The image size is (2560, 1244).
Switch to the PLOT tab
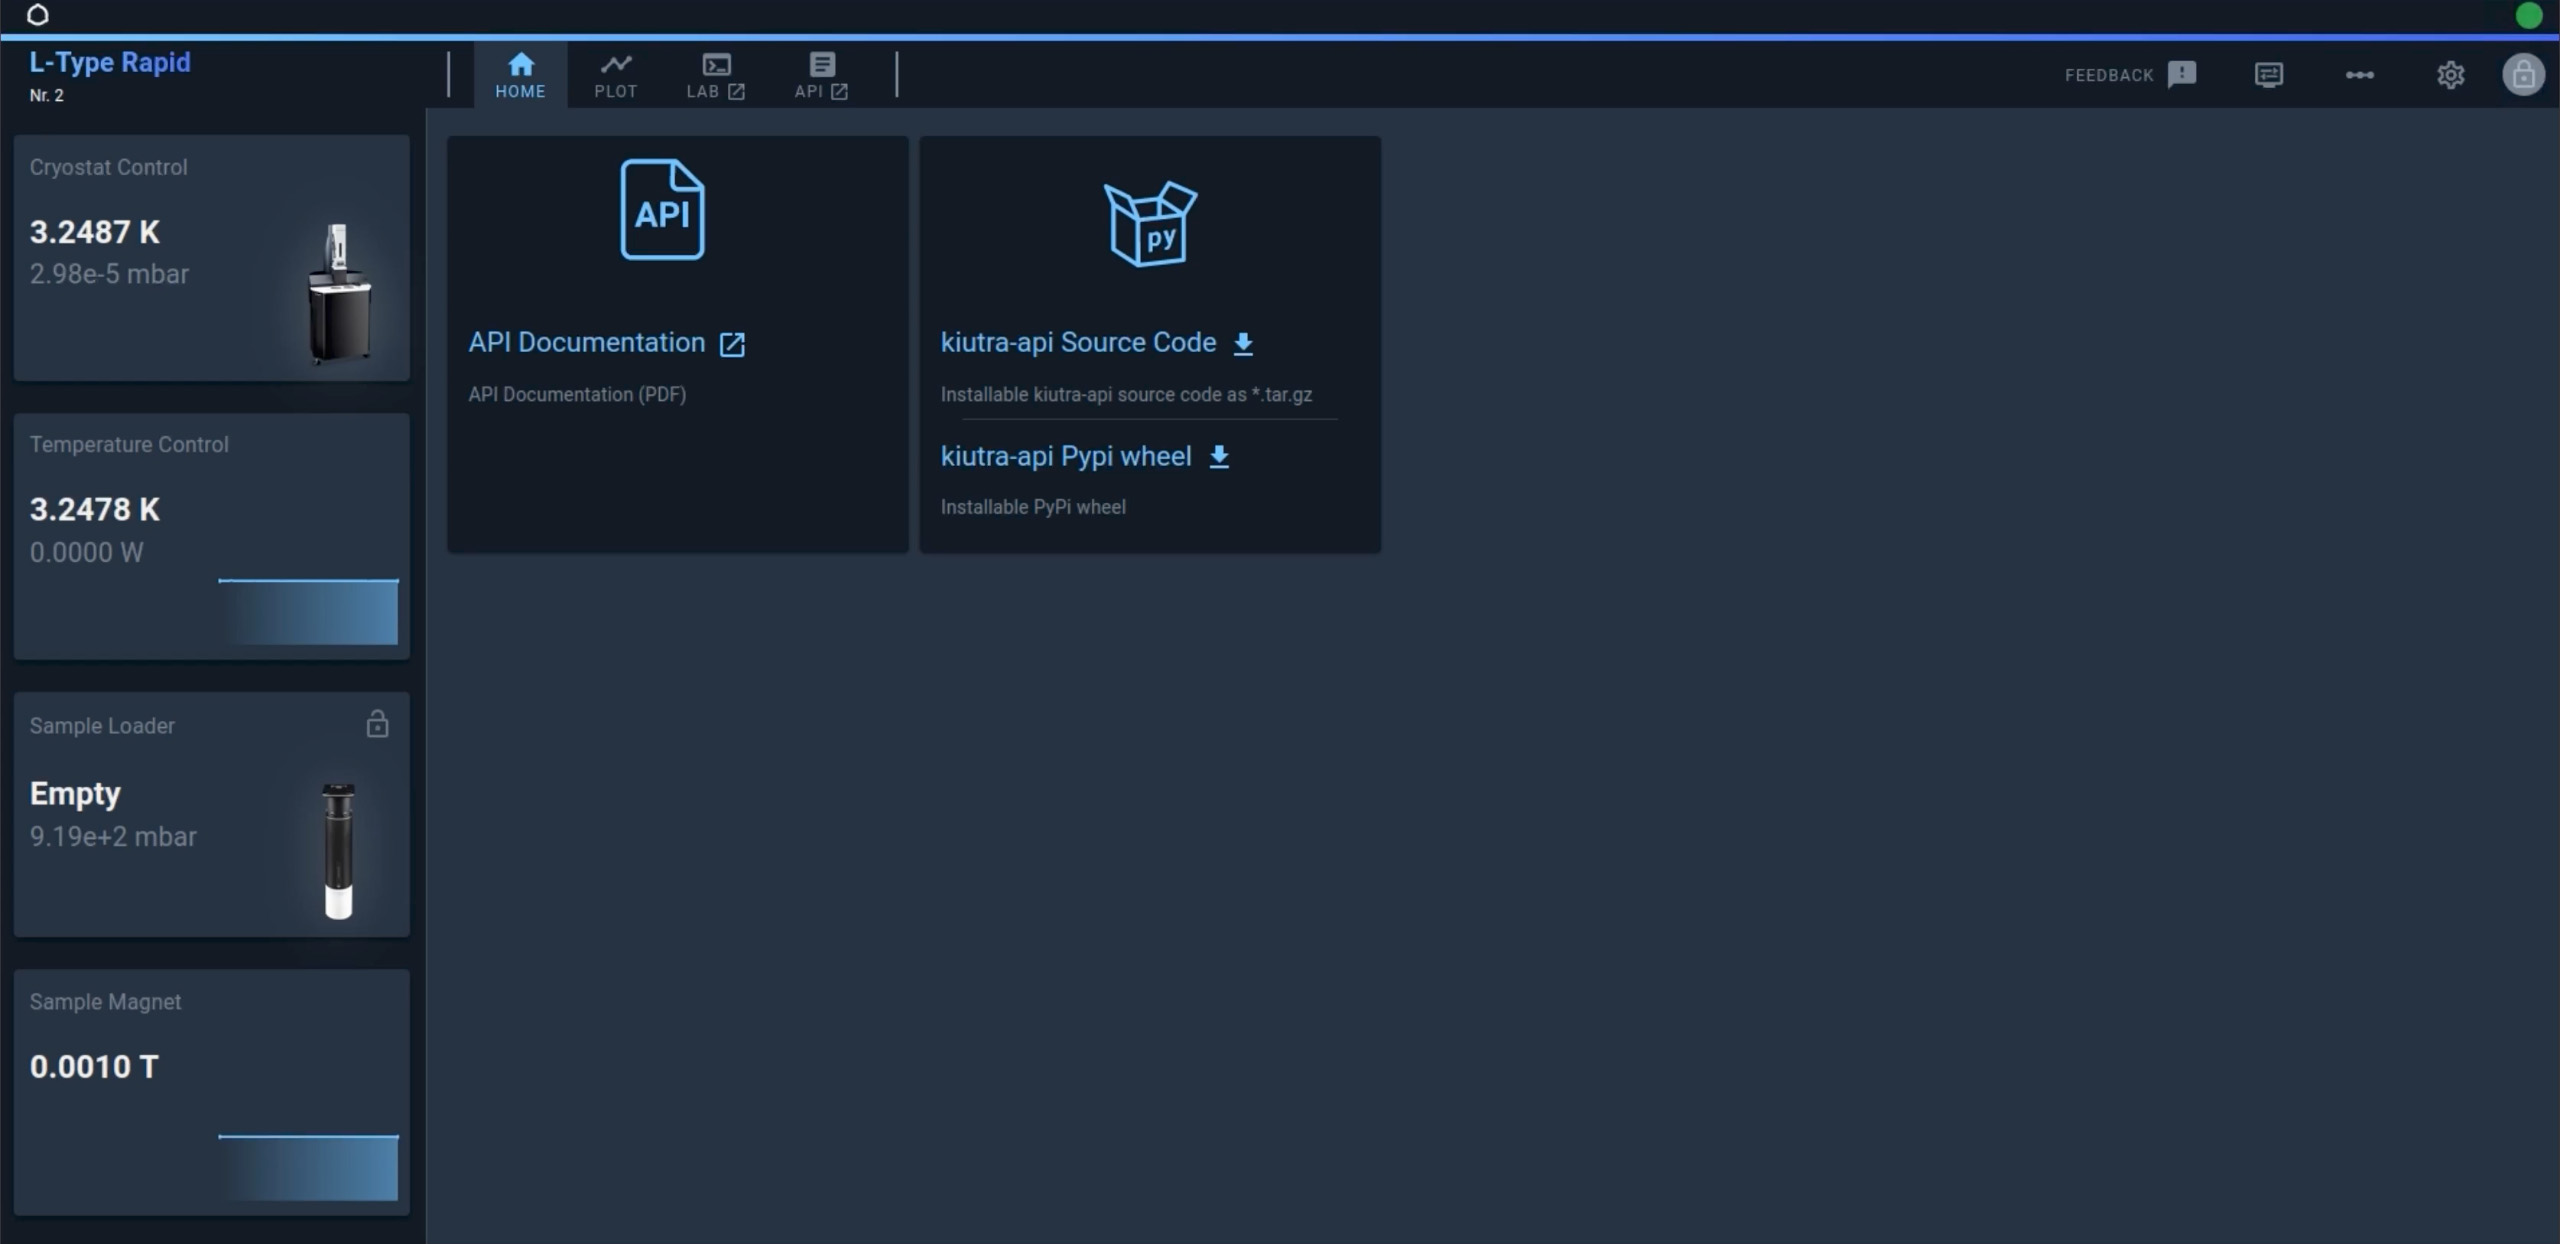[615, 75]
